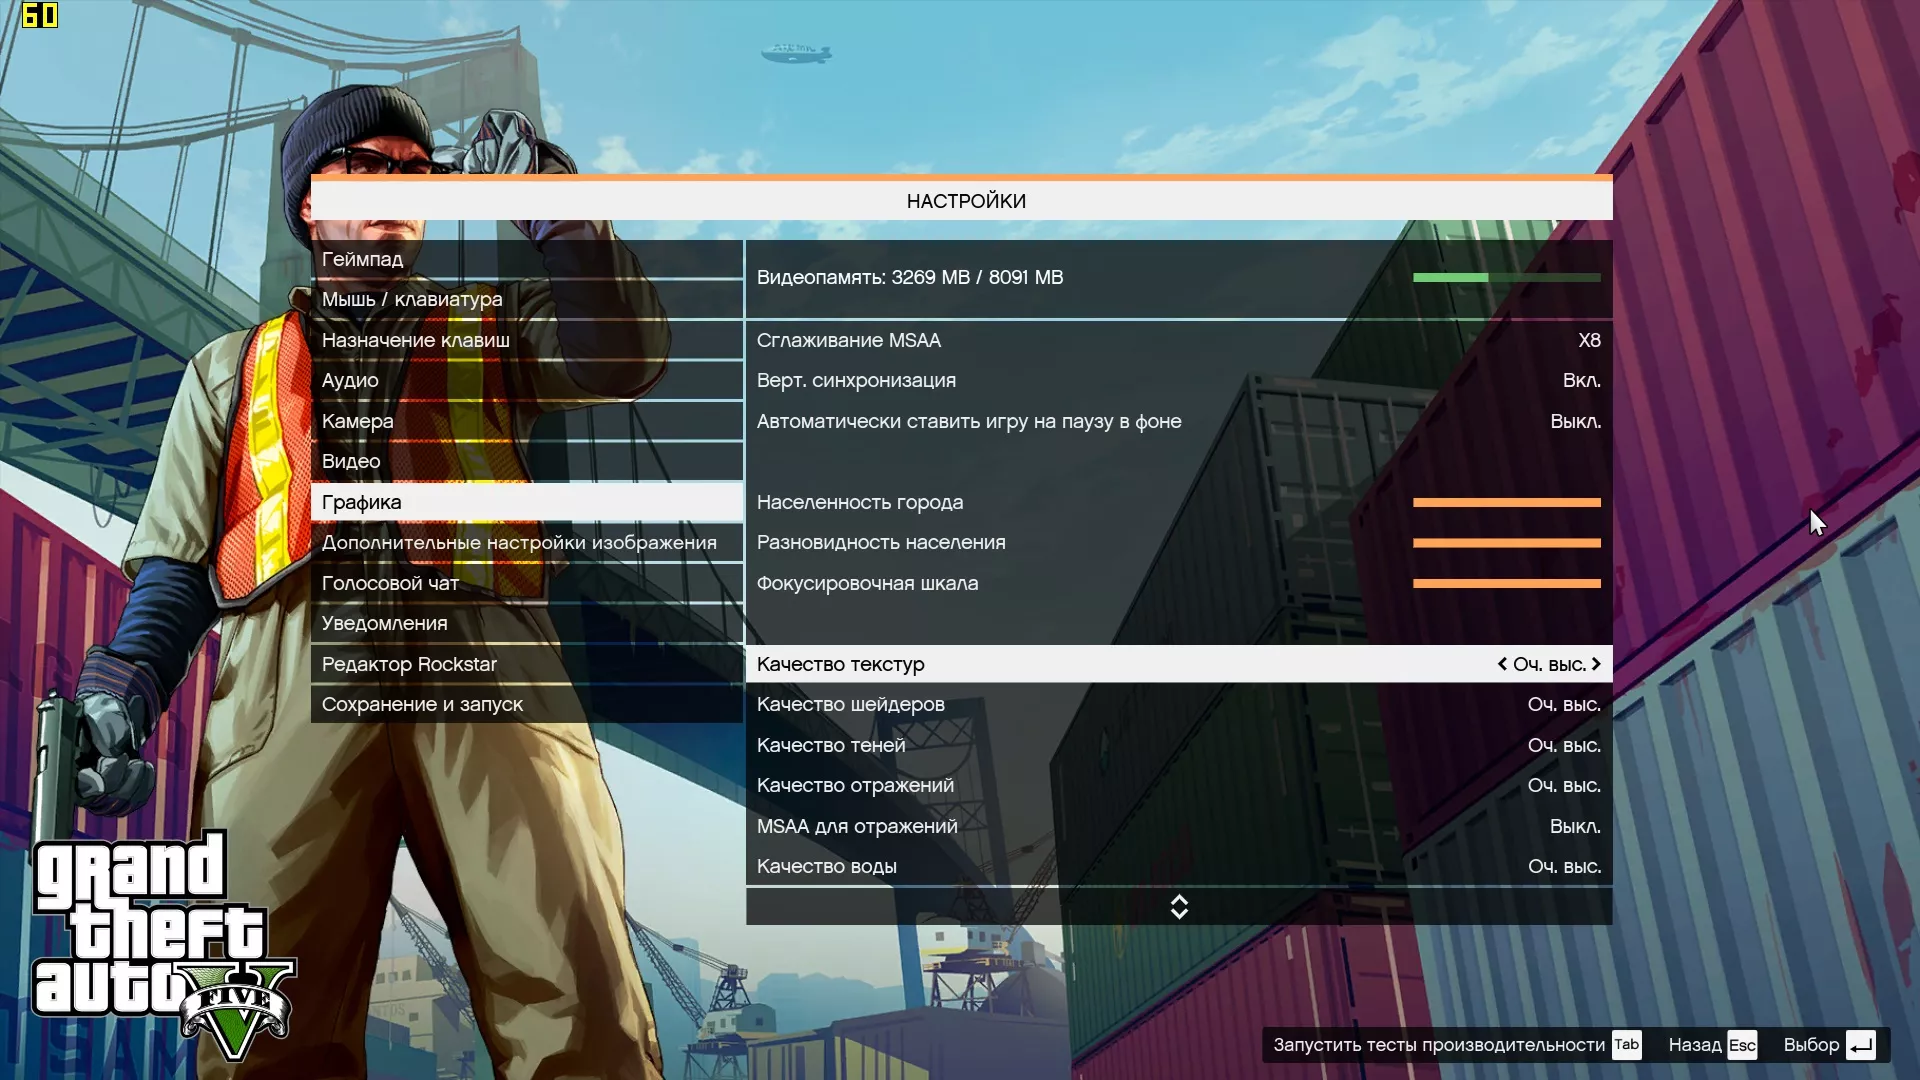Screen dimensions: 1920x1080
Task: Select the Качество воды row
Action: point(1178,866)
